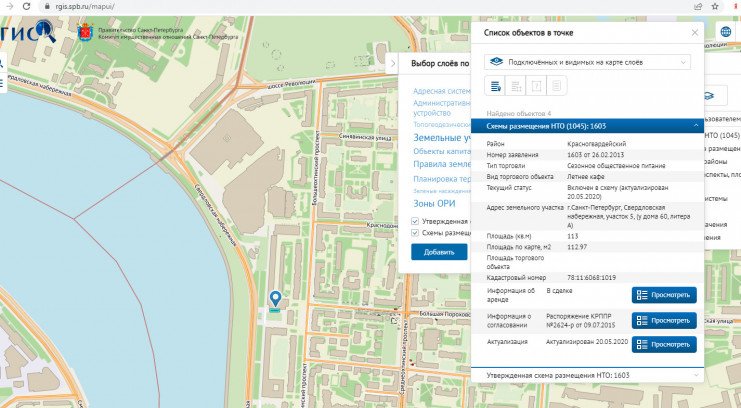This screenshot has height=408, width=741.
Task: Click the 'Добавить' button
Action: (x=438, y=253)
